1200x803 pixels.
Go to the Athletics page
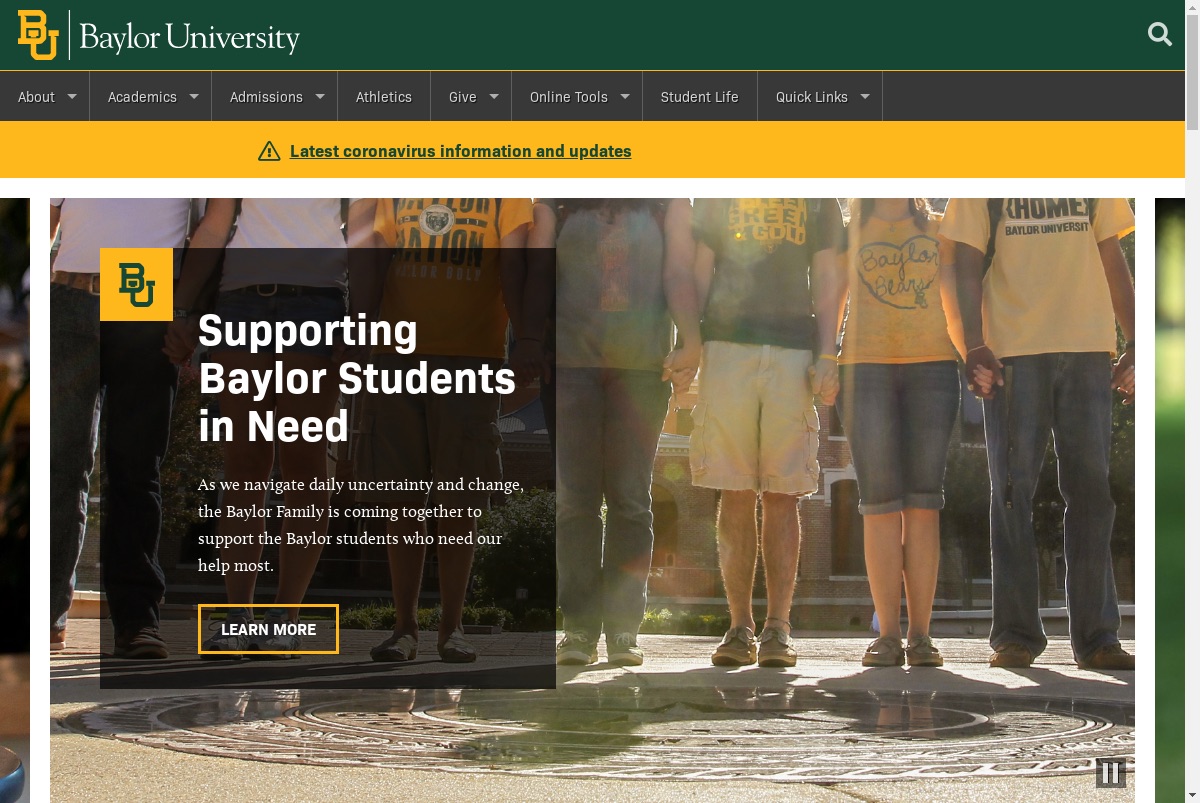[x=384, y=97]
